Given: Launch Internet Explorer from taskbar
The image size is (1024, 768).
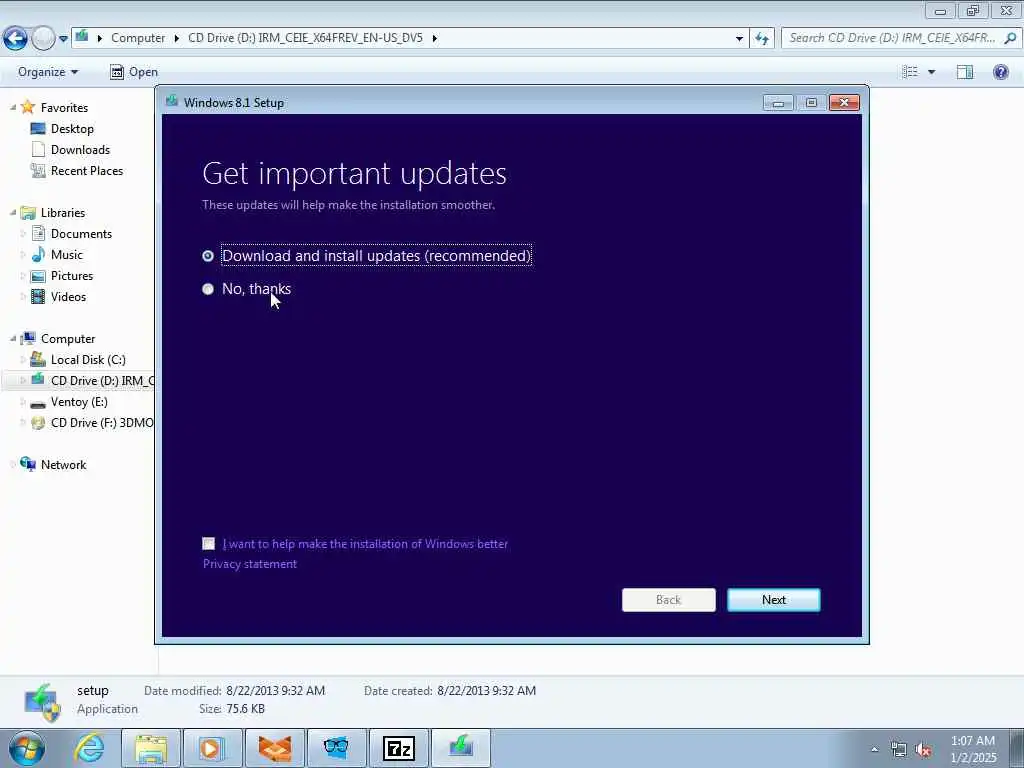Looking at the screenshot, I should (89, 748).
